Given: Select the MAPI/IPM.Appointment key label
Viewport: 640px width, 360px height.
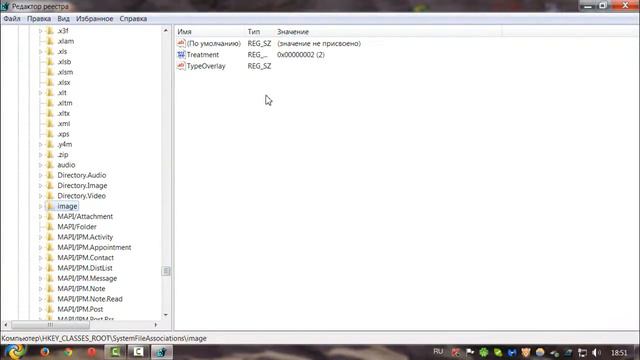Looking at the screenshot, I should pyautogui.click(x=94, y=247).
